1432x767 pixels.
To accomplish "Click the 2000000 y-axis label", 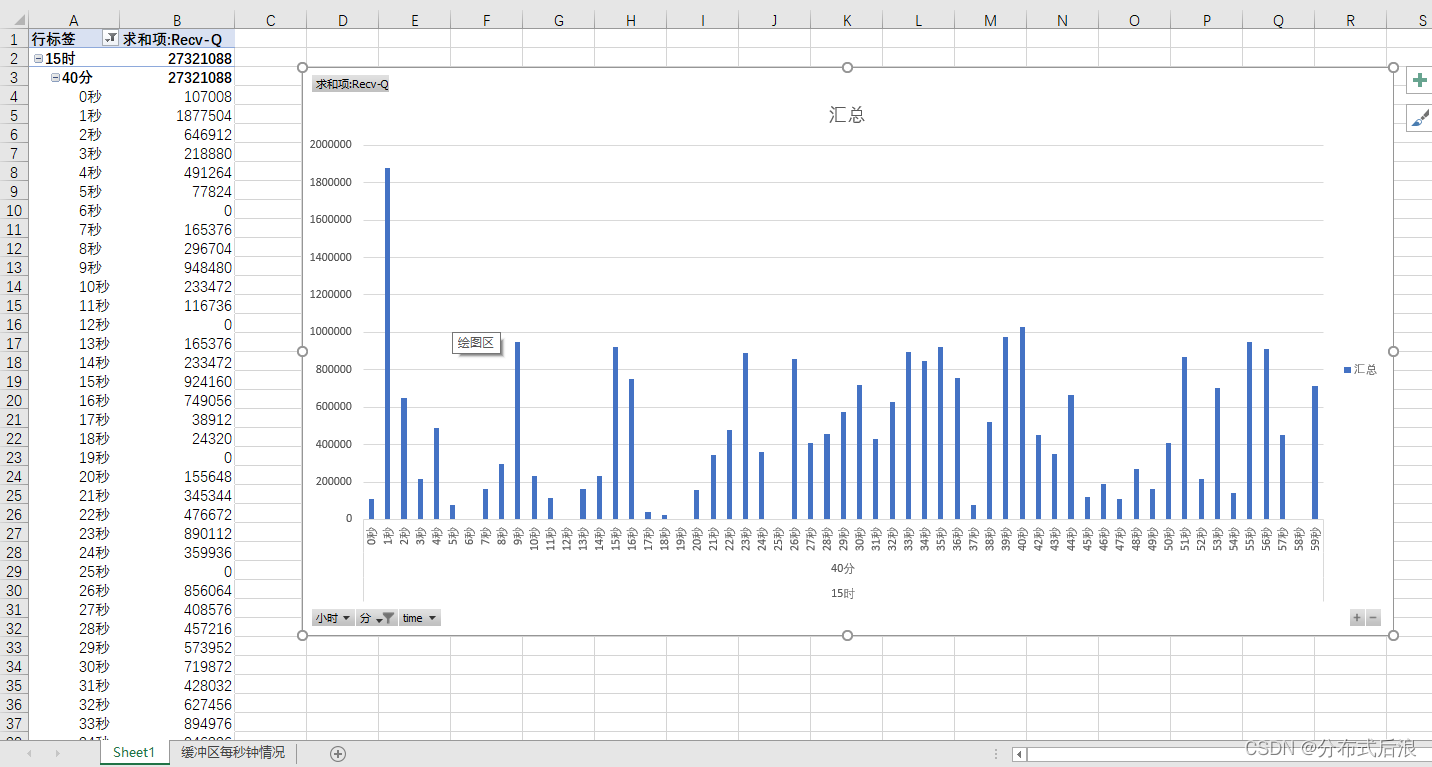I will click(331, 144).
